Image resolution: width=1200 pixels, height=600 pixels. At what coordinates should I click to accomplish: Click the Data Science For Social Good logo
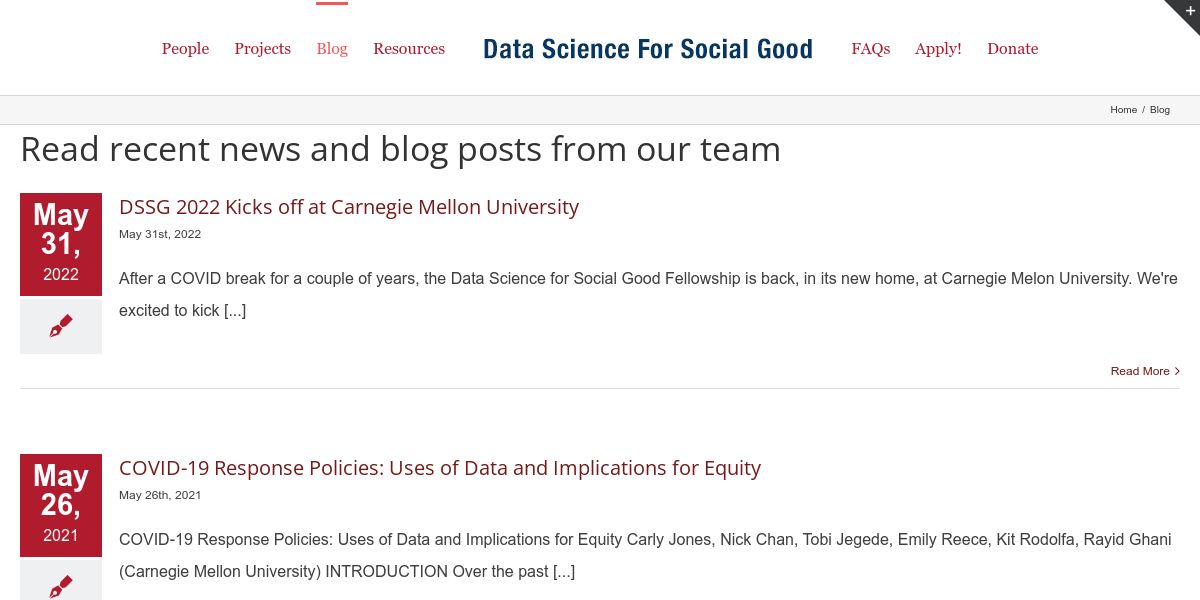point(648,49)
